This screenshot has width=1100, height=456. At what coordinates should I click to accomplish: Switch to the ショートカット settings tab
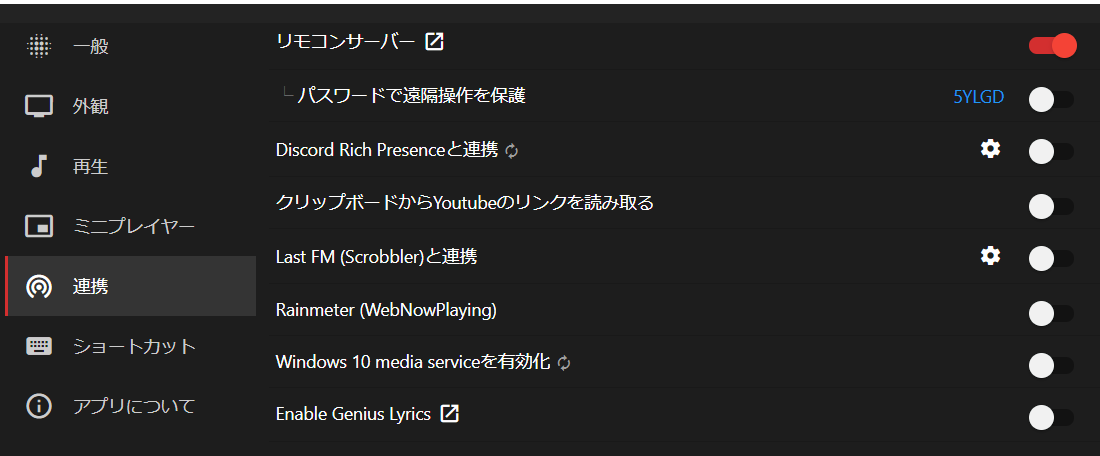tap(134, 347)
